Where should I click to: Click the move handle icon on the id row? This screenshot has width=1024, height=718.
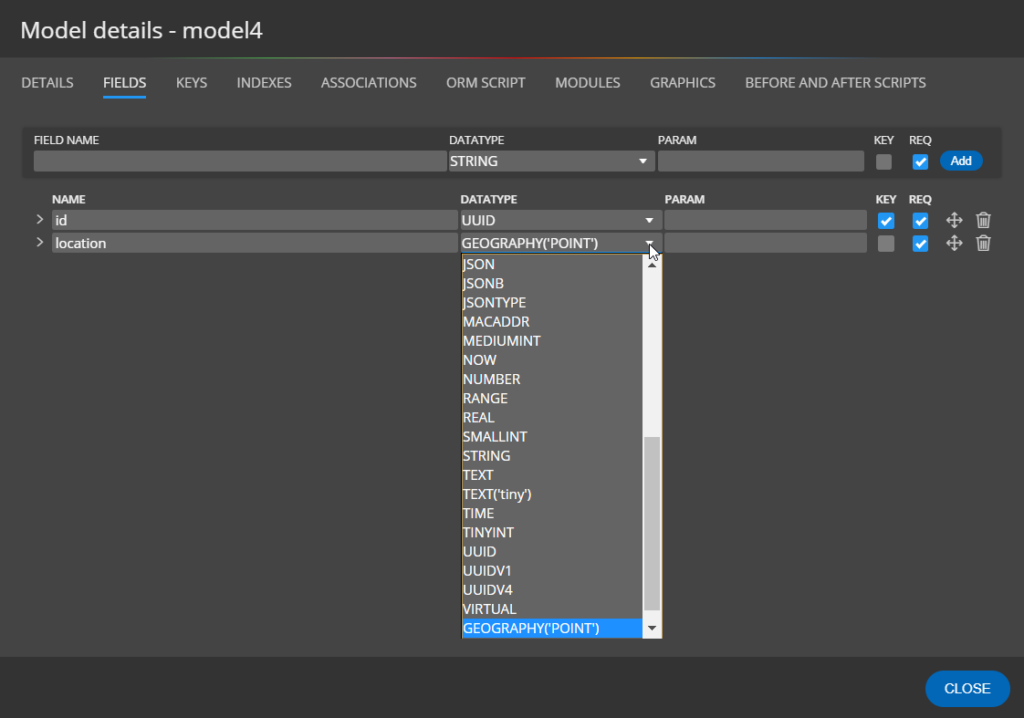pos(954,220)
